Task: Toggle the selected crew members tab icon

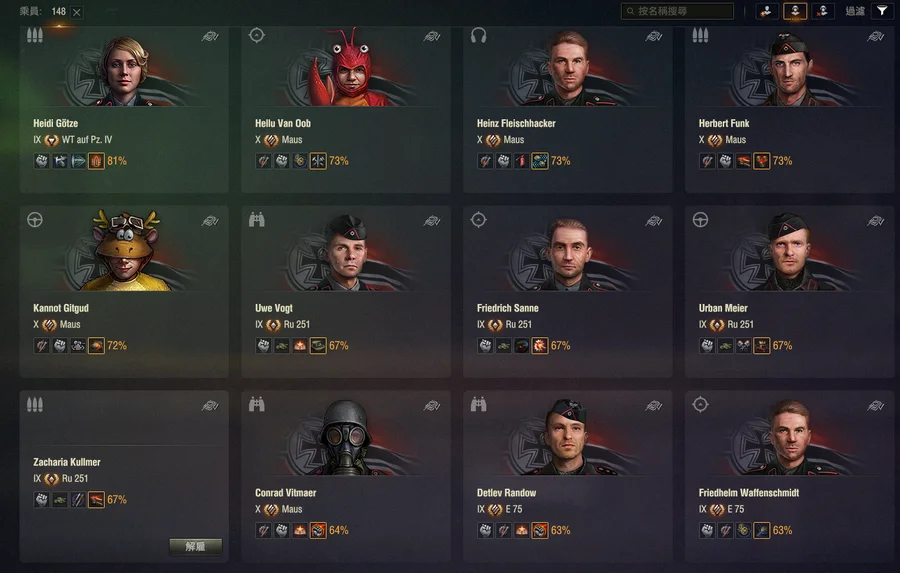Action: 795,11
